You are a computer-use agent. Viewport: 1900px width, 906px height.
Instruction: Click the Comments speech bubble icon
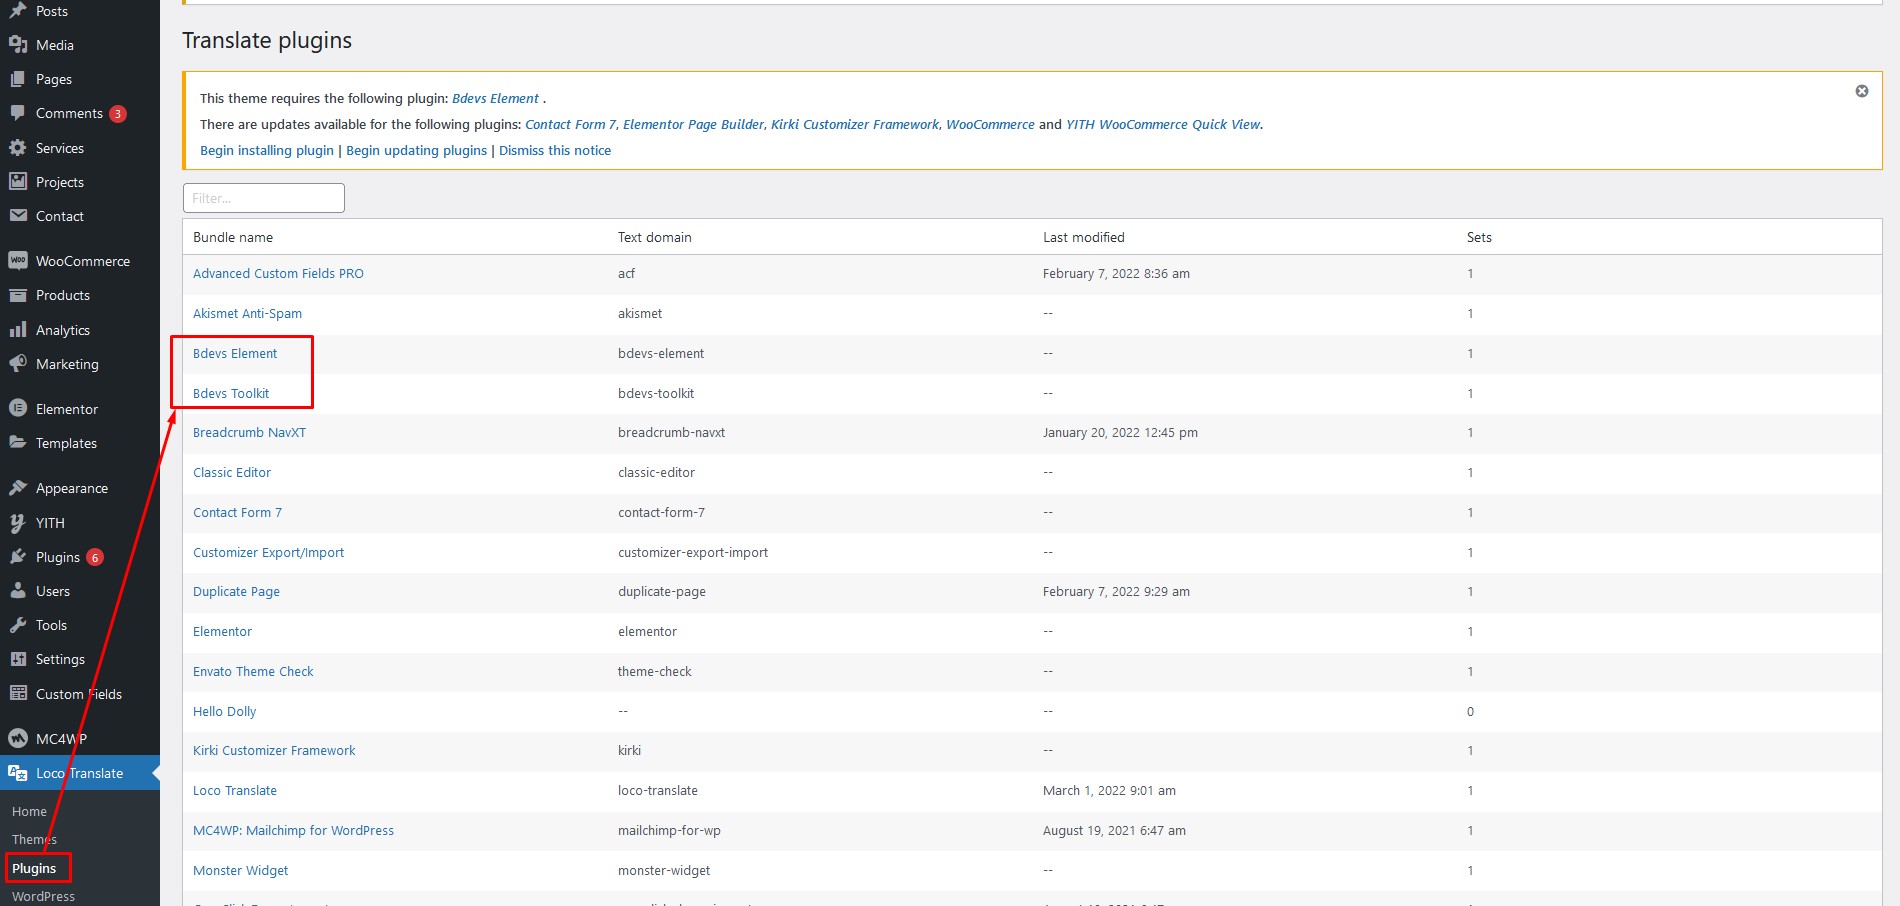[17, 113]
